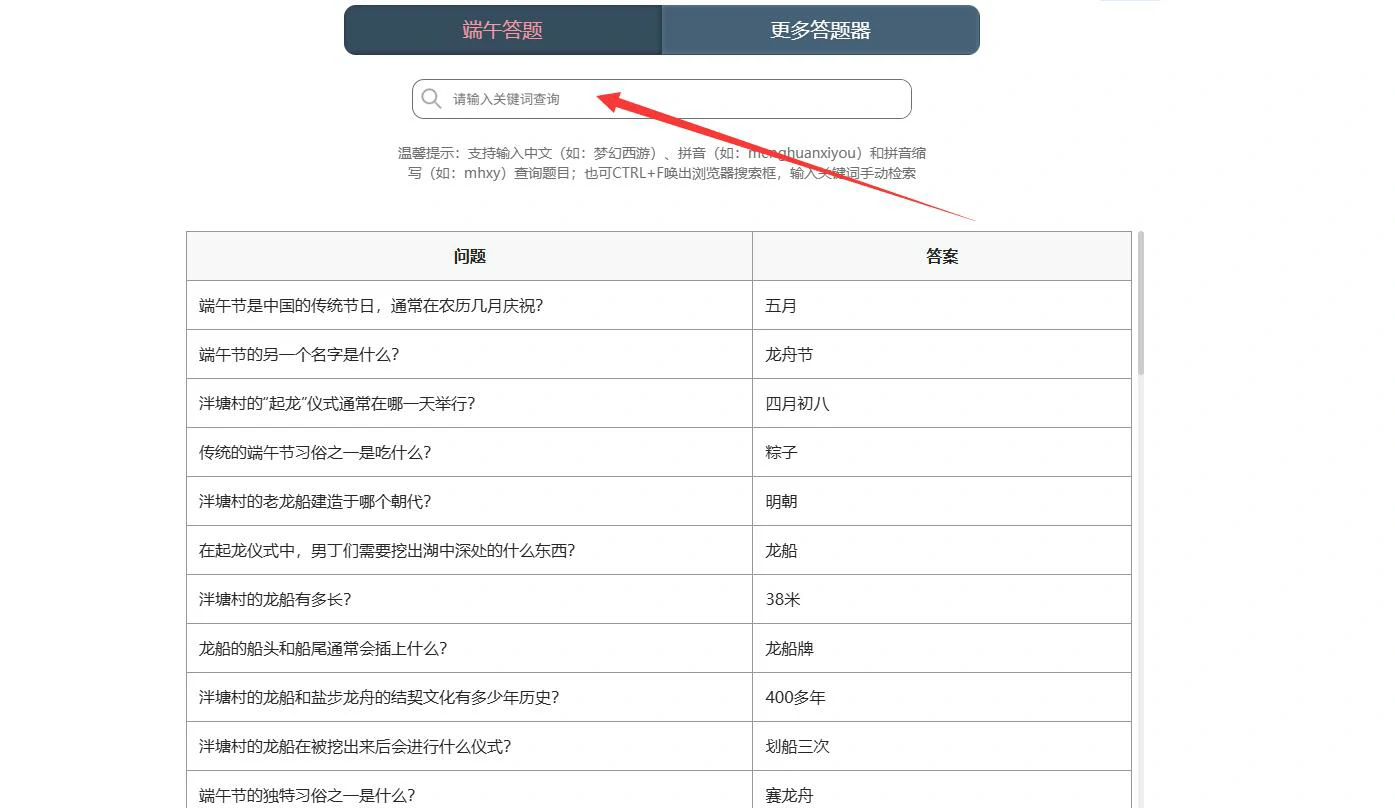The image size is (1395, 808).
Task: Select answer cell 粽子
Action: (942, 452)
